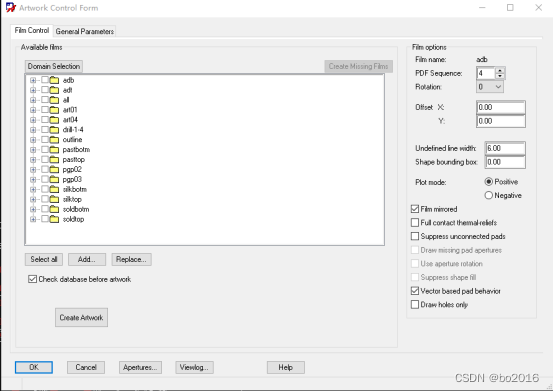Click the drill-1-4 folder icon
Image resolution: width=554 pixels, height=392 pixels.
click(x=54, y=130)
